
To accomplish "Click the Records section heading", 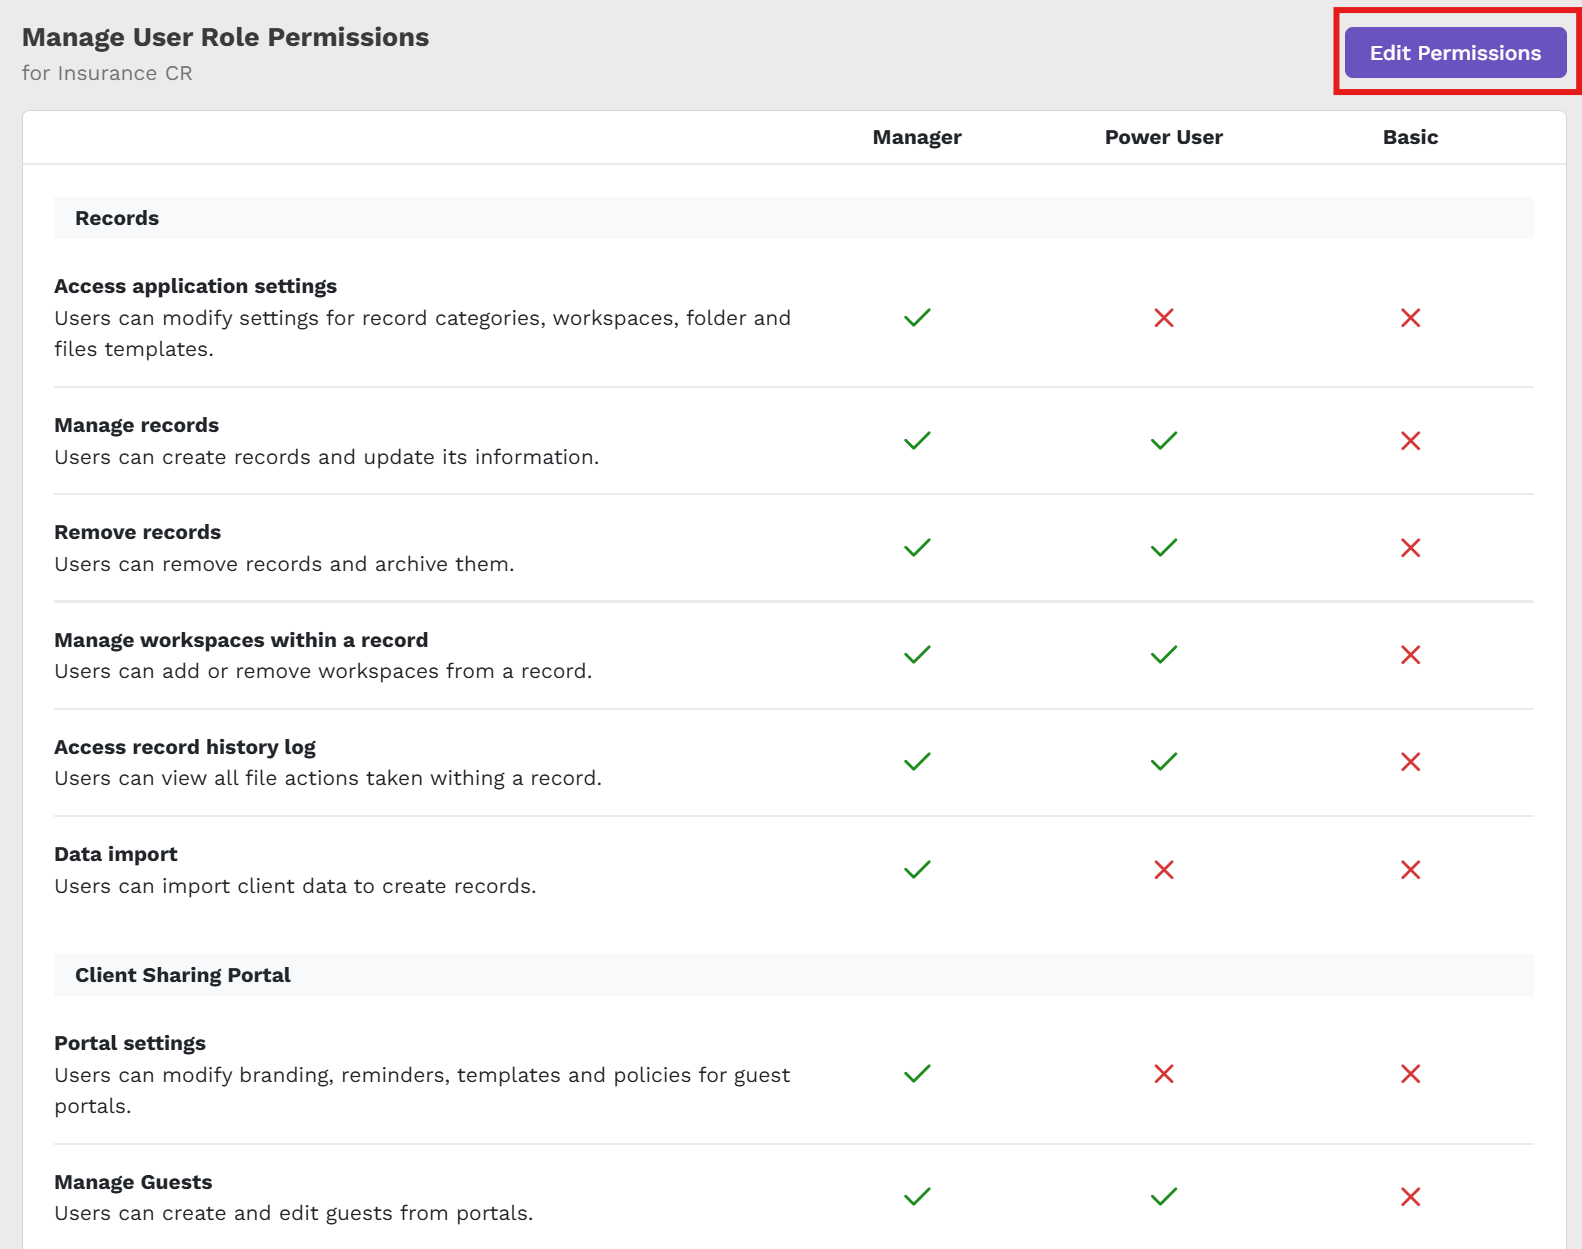I will [117, 218].
